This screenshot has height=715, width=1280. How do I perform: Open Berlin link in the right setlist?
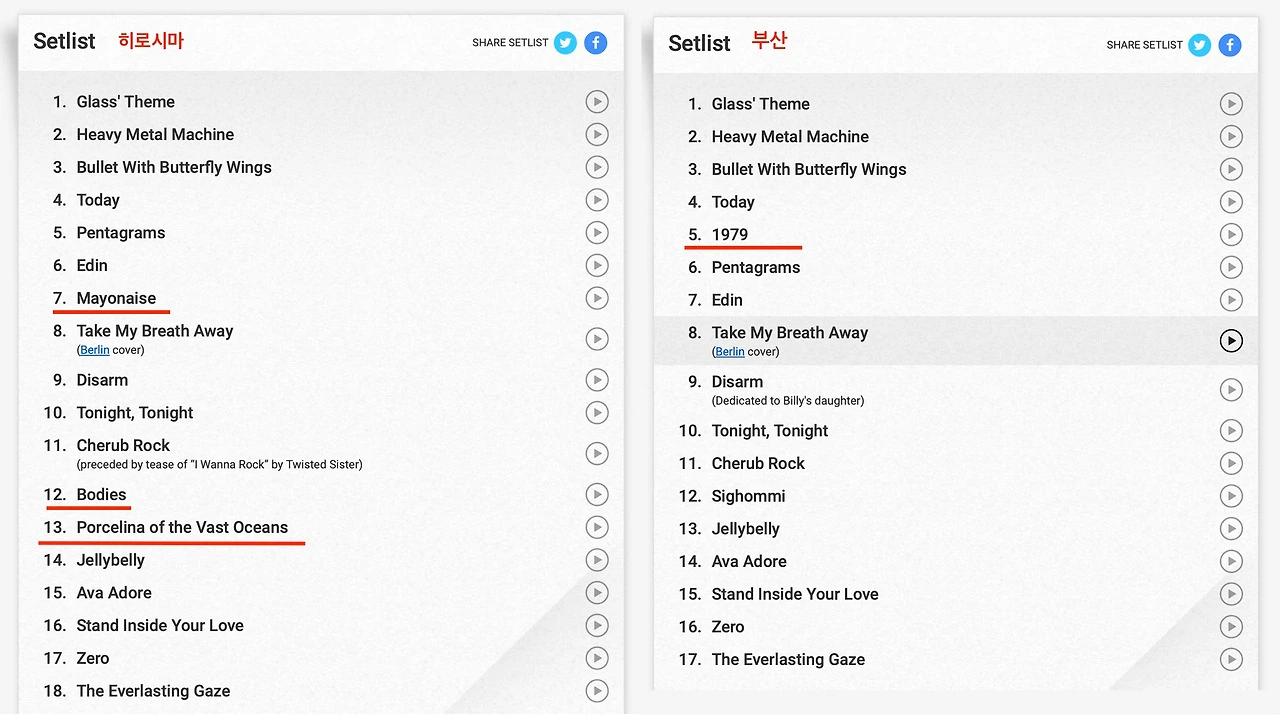[730, 352]
